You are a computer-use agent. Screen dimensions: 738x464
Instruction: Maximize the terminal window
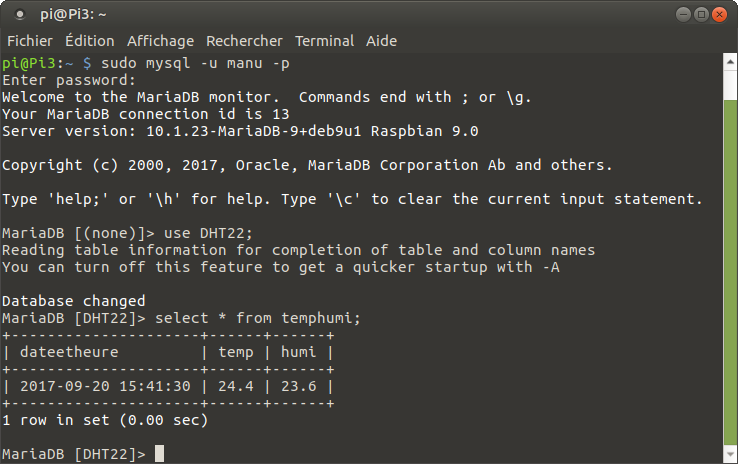701,14
